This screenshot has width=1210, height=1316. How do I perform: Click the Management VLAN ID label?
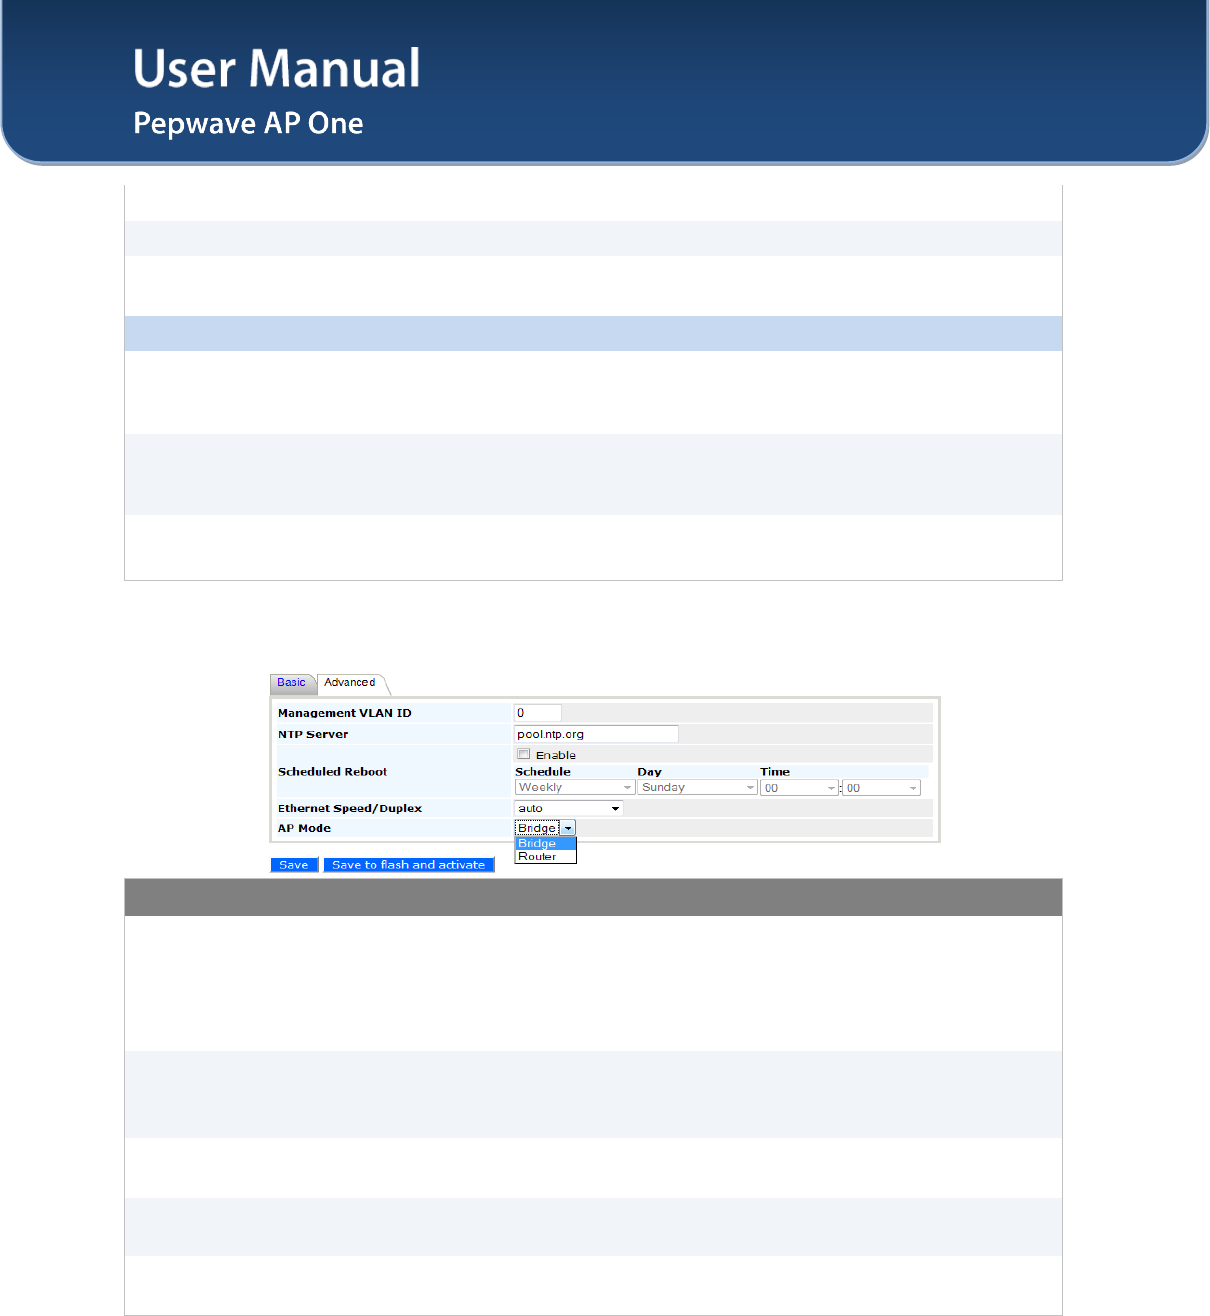click(x=345, y=713)
